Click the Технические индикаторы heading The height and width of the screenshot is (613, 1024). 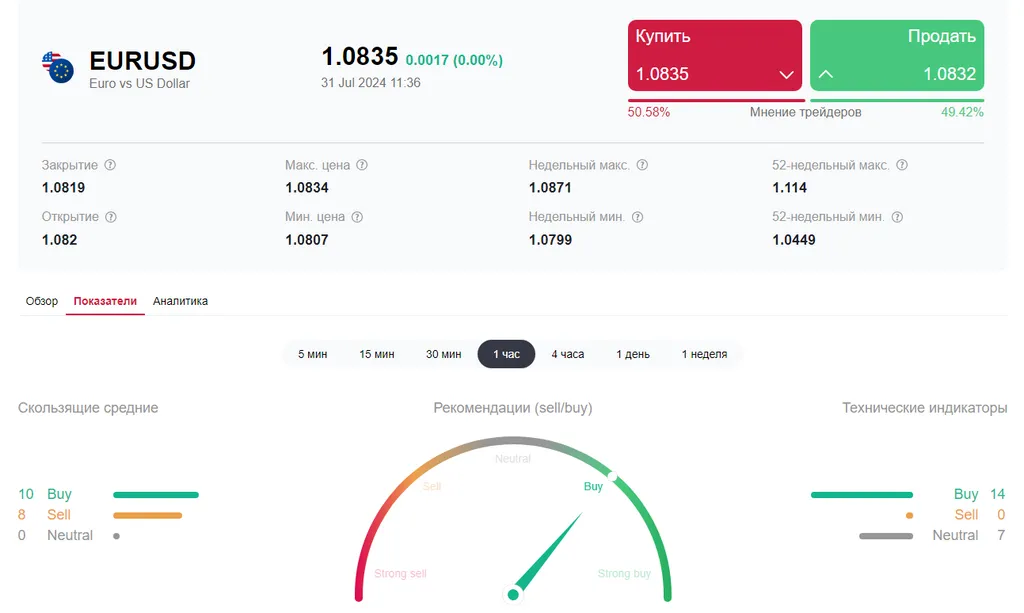click(925, 408)
